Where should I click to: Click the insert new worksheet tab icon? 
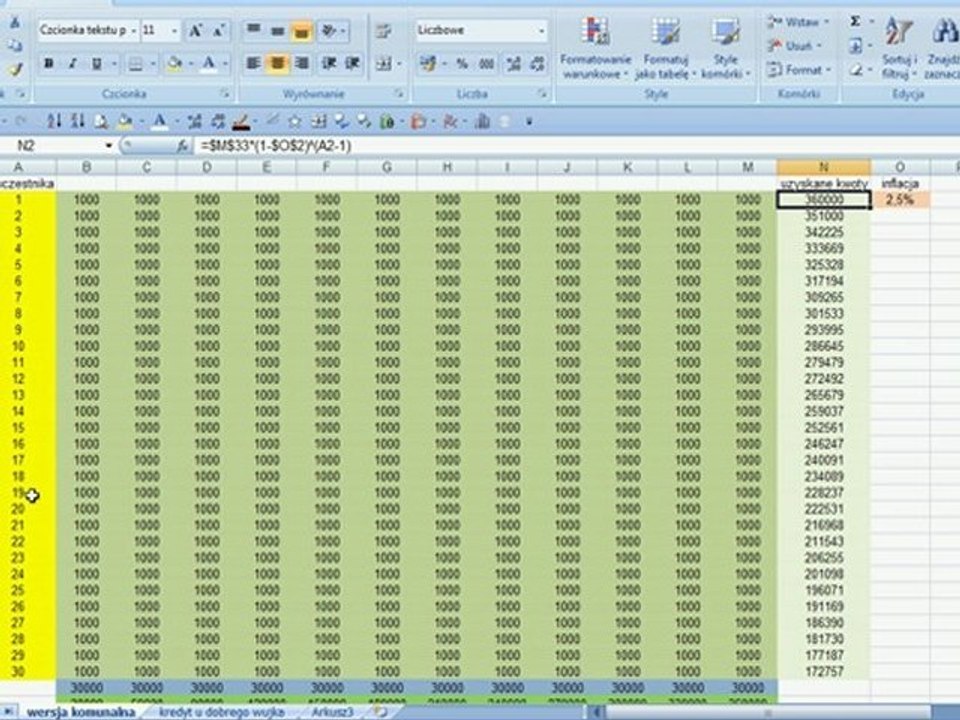tap(380, 711)
